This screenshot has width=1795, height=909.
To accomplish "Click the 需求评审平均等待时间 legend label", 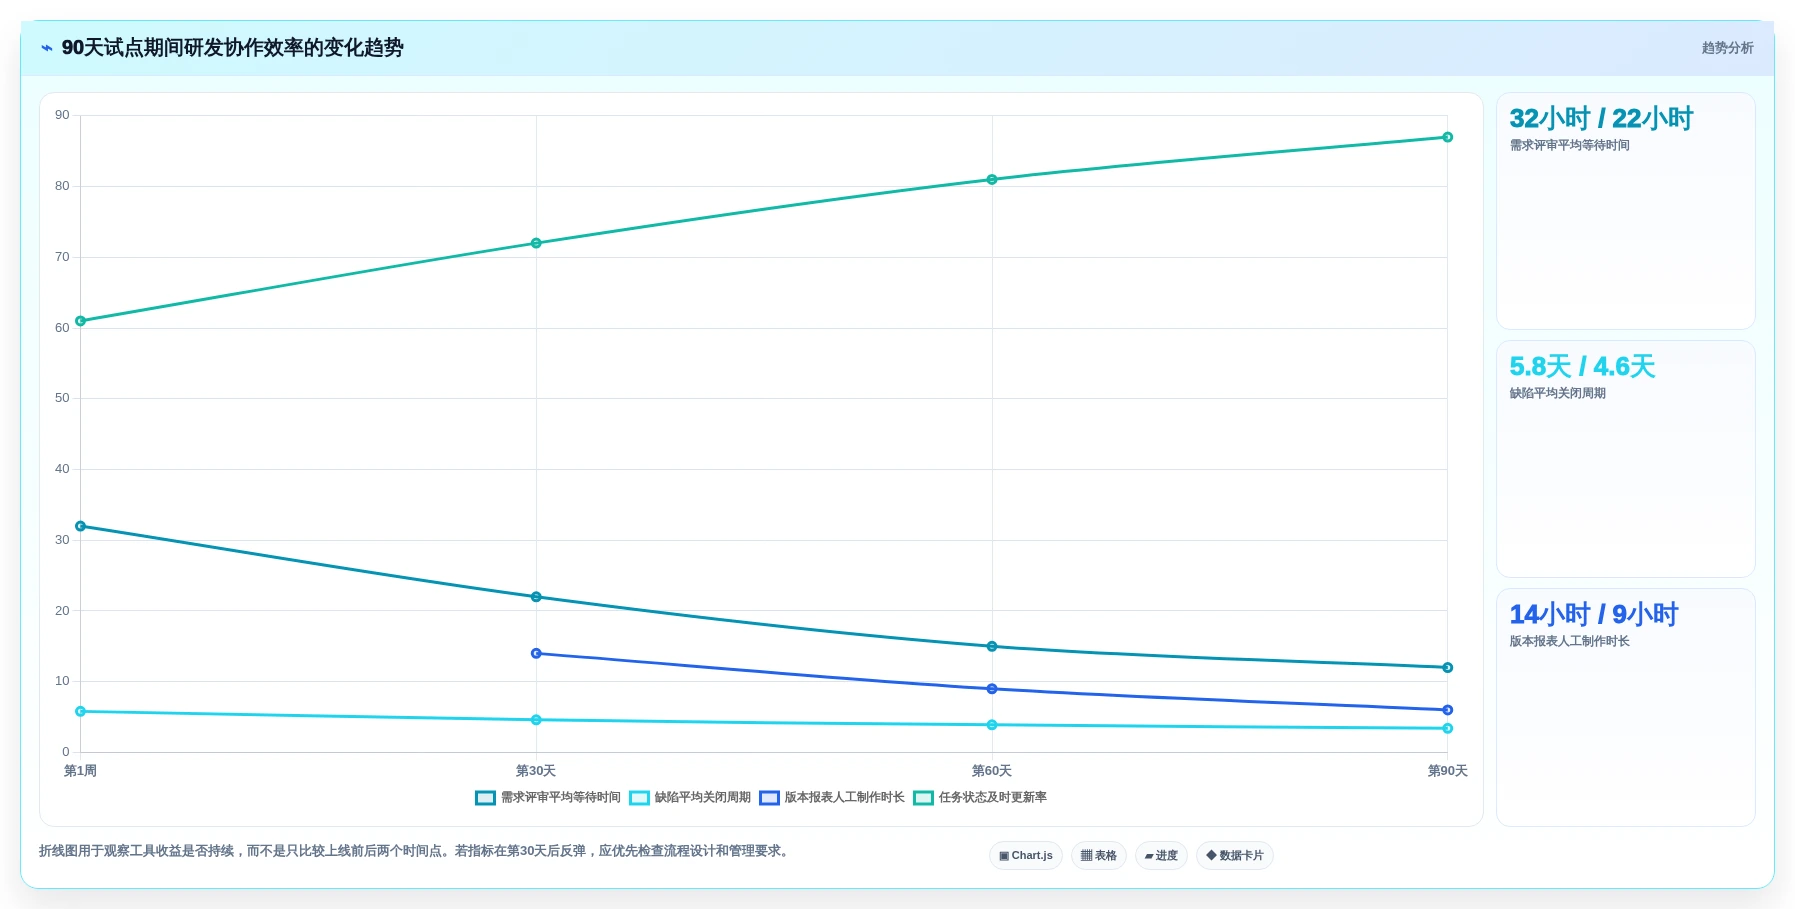I will click(561, 797).
